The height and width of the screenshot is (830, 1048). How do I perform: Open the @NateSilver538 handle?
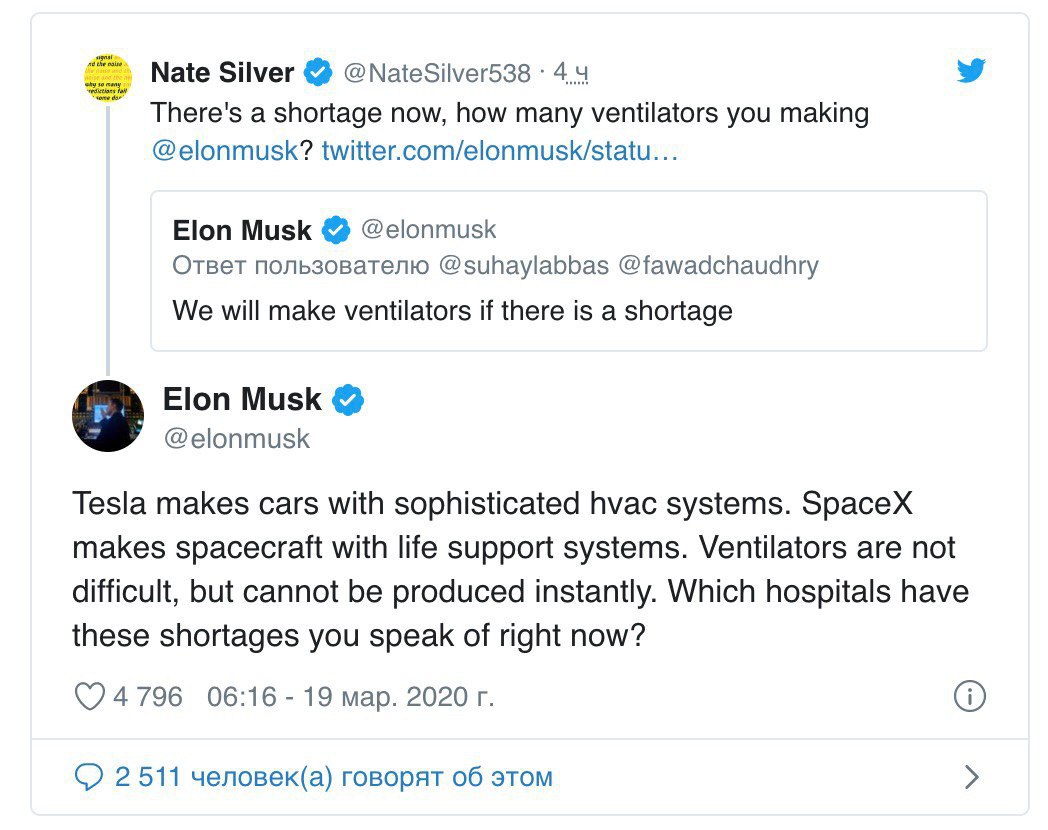point(437,73)
